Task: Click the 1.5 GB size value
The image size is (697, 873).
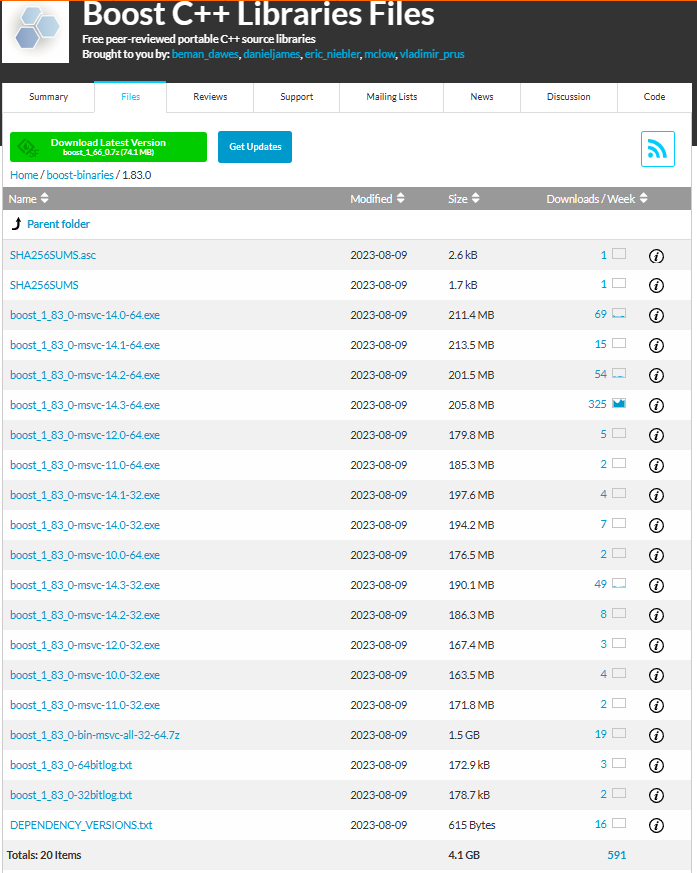Action: pyautogui.click(x=464, y=735)
